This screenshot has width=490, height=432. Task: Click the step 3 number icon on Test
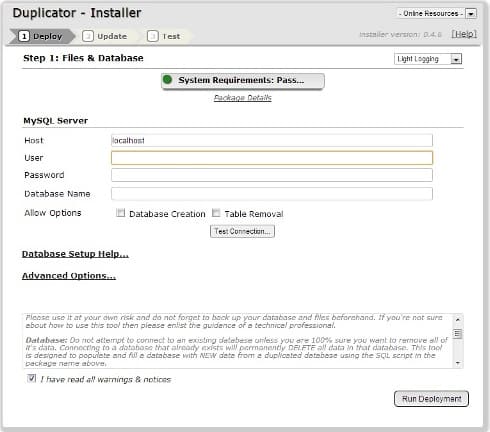(152, 36)
